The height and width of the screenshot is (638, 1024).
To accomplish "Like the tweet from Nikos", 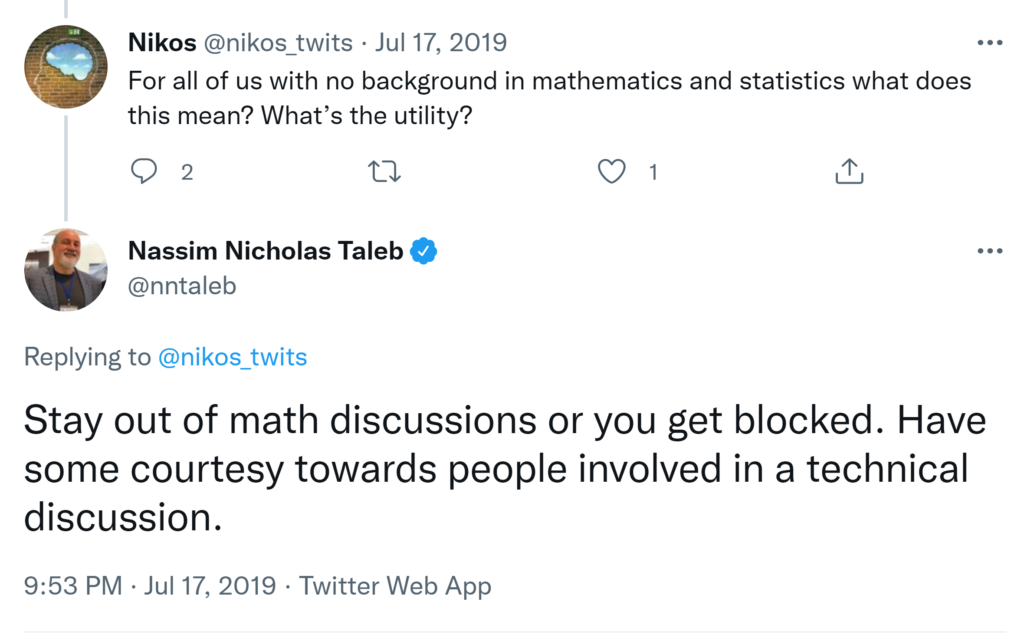I will [x=611, y=172].
